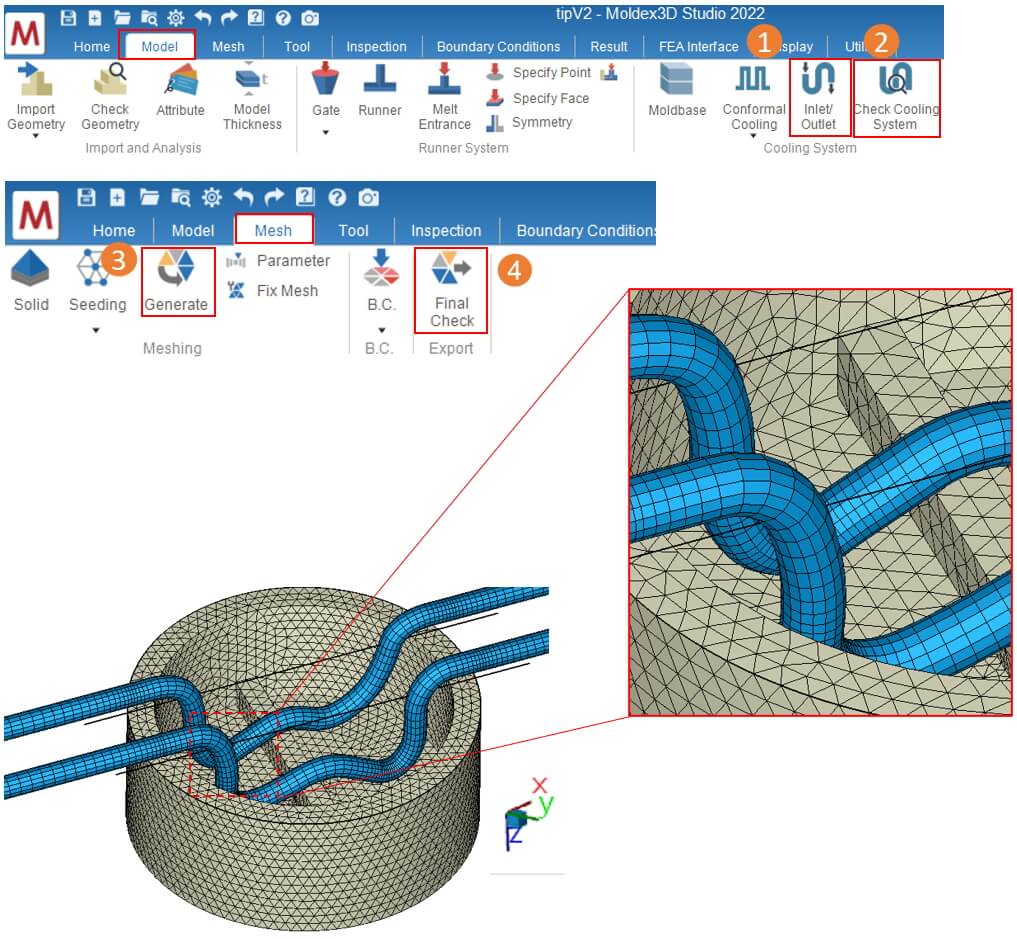The height and width of the screenshot is (939, 1017).
Task: Expand the Gate dropdown arrow
Action: 326,133
